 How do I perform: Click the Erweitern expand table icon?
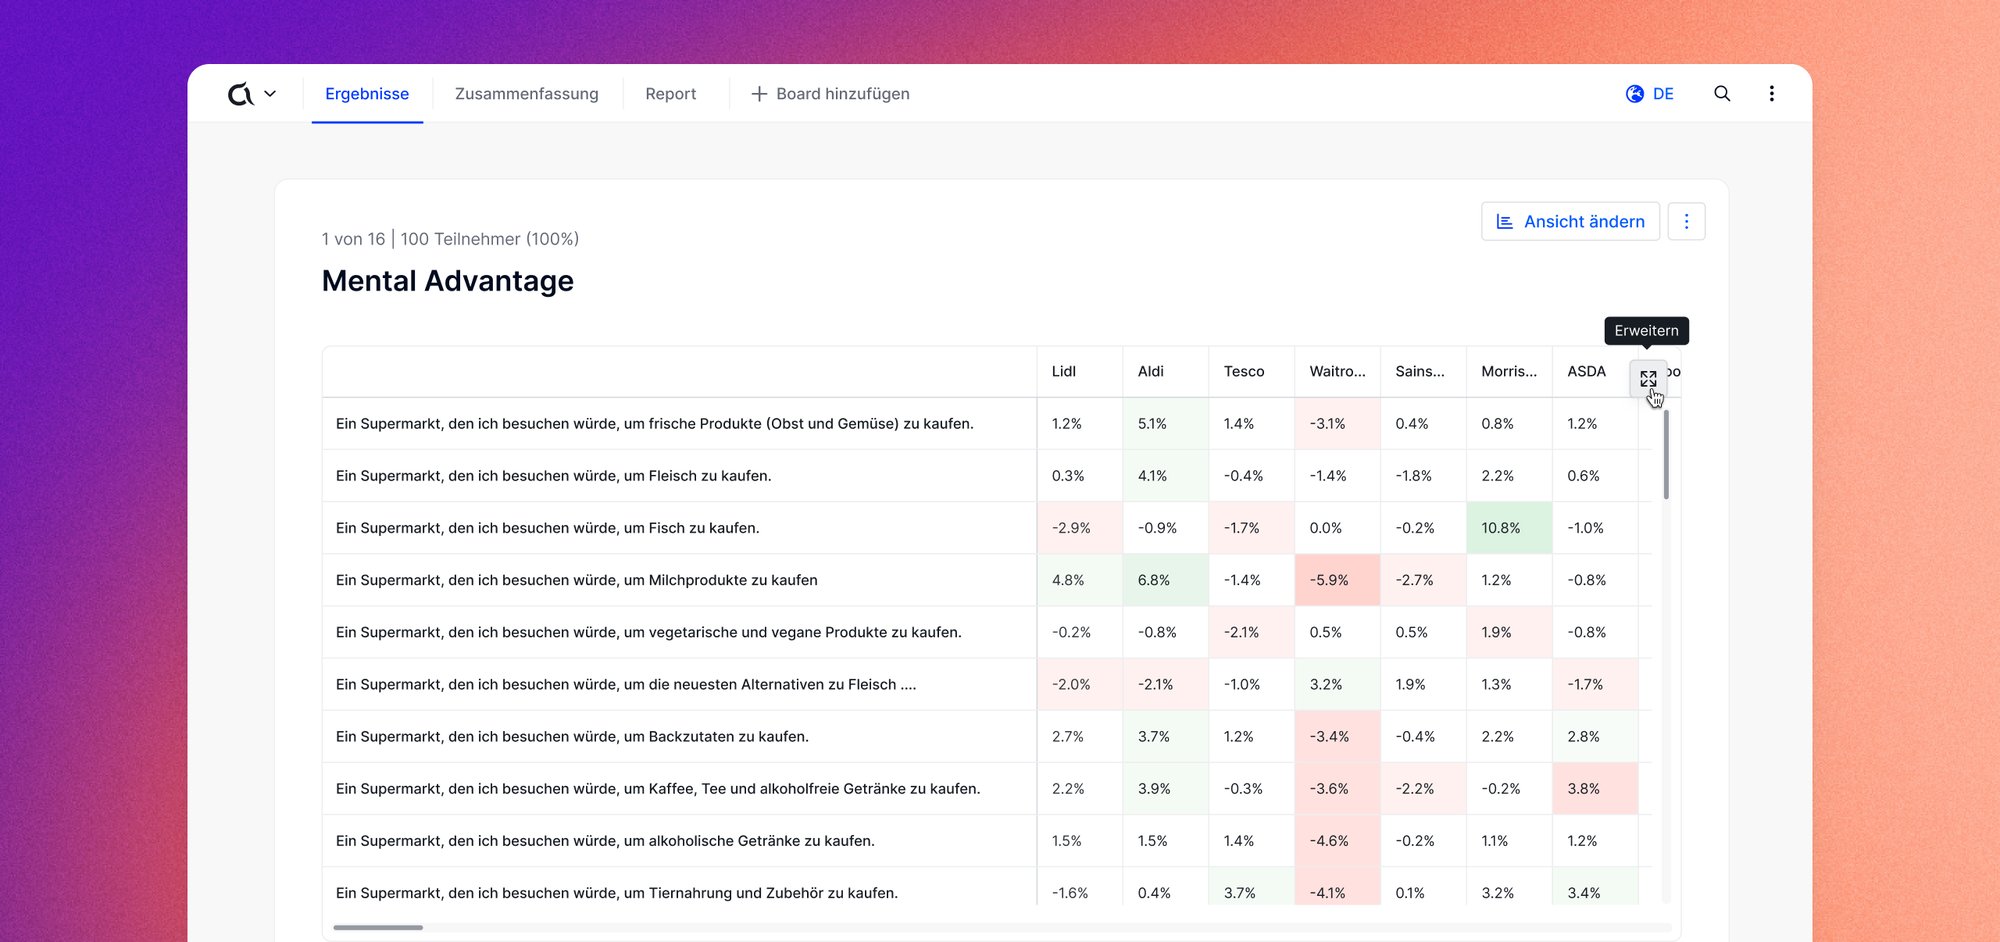1648,379
